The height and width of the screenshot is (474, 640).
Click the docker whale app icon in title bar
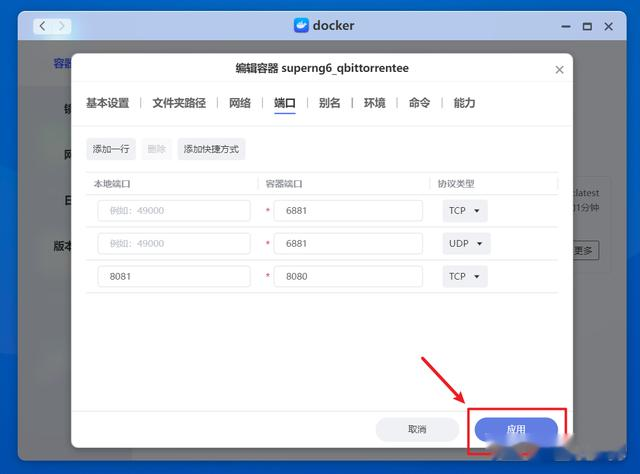click(x=301, y=25)
